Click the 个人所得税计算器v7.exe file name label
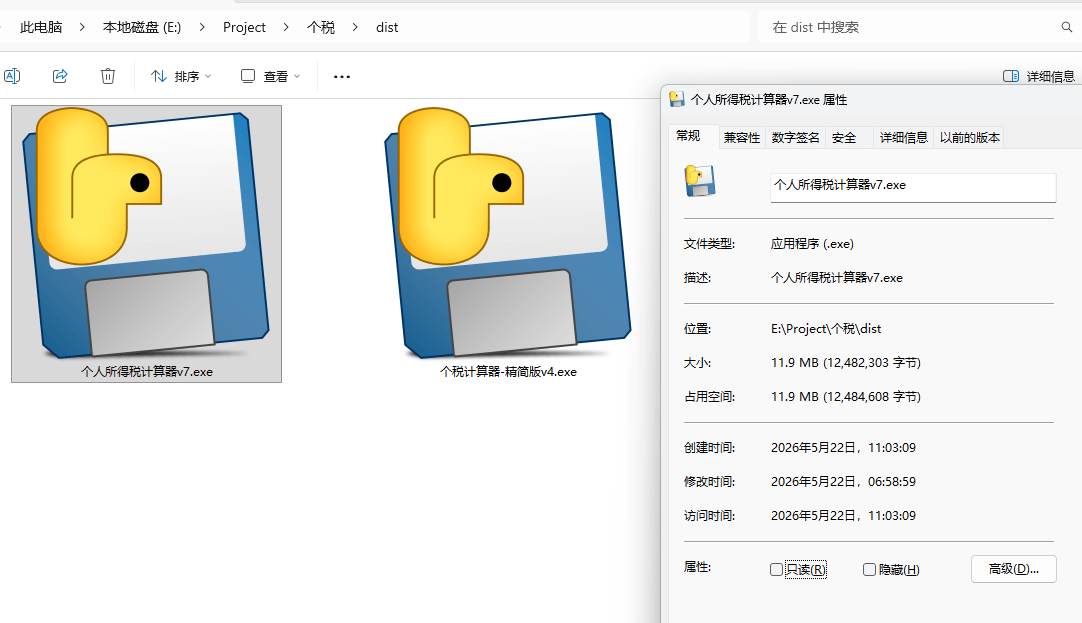The width and height of the screenshot is (1082, 623). 147,372
